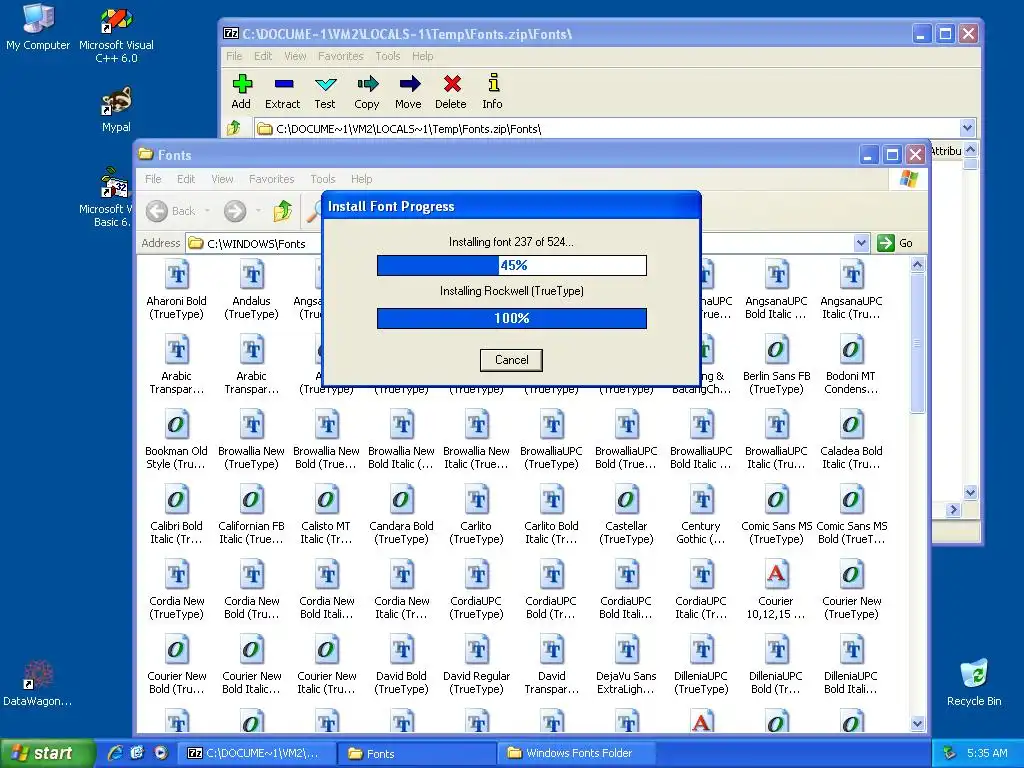Open File menu in Fonts window
Screen dimensions: 1024x768
153,179
